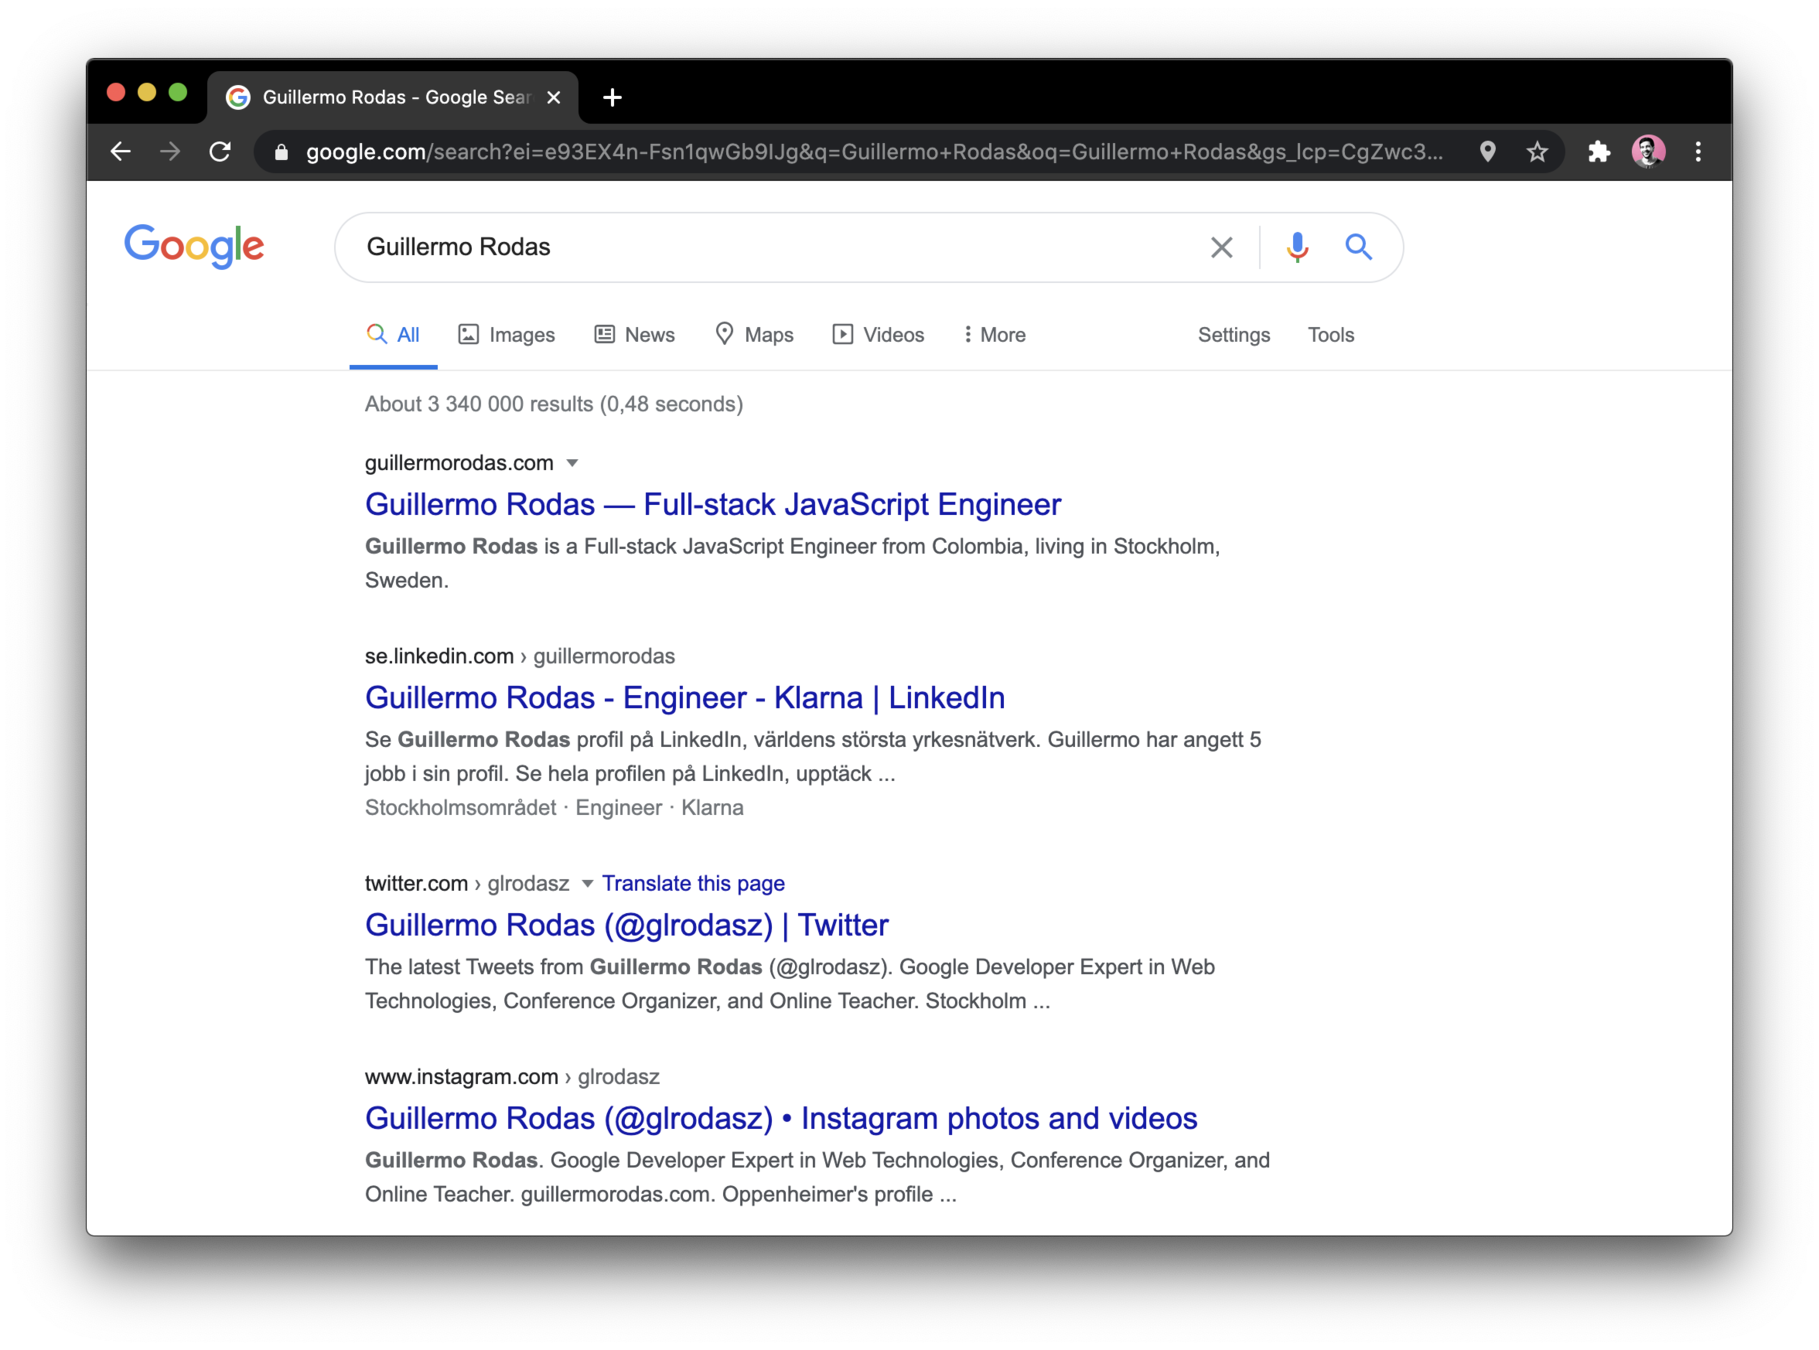Image resolution: width=1819 pixels, height=1350 pixels.
Task: Expand guillermorodas.com result dropdown arrow
Action: (x=572, y=463)
